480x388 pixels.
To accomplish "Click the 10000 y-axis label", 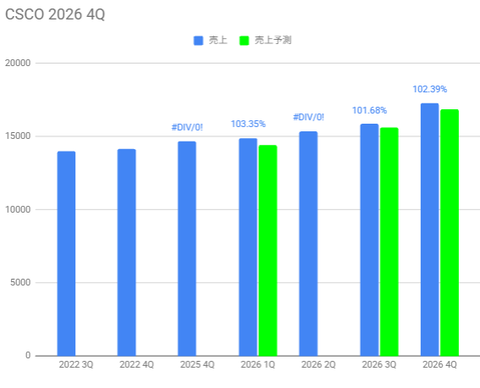I will click(x=18, y=209).
